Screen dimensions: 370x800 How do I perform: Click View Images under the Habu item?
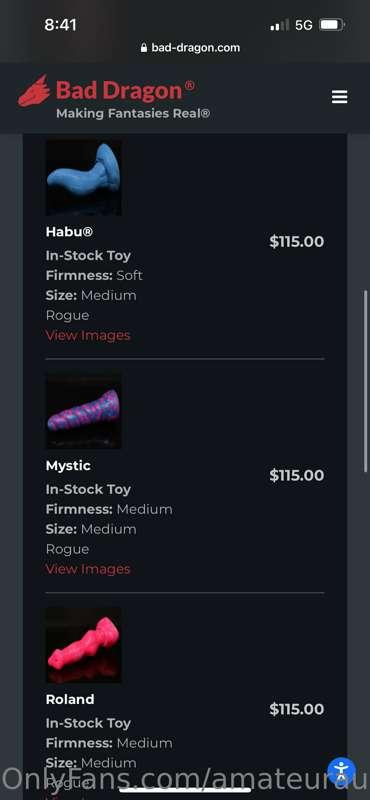click(88, 335)
